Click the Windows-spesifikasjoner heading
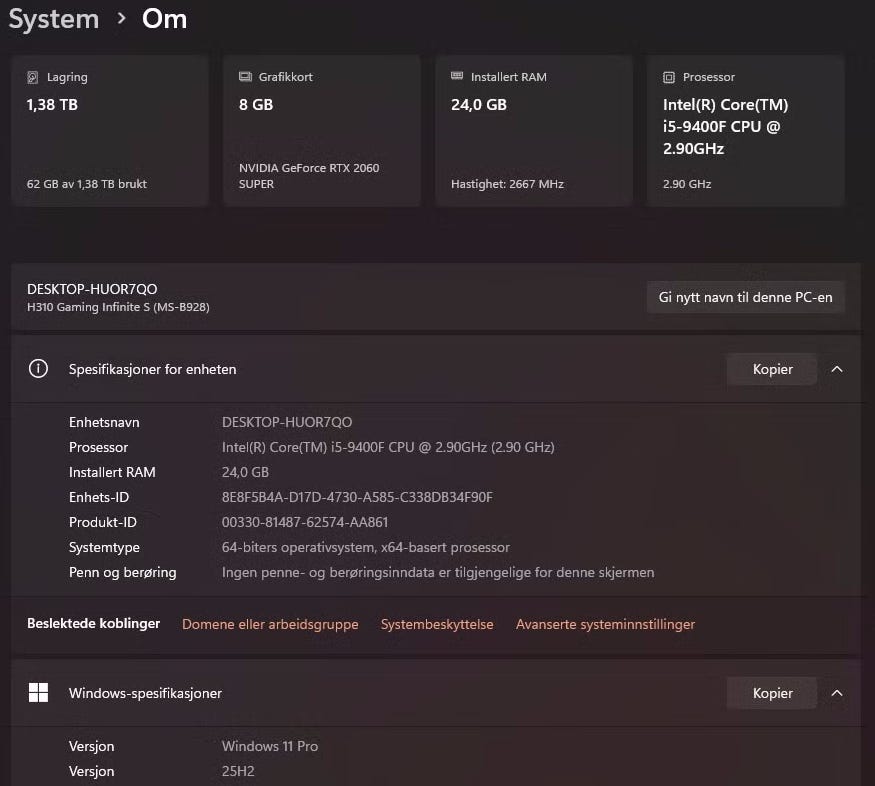 point(145,693)
